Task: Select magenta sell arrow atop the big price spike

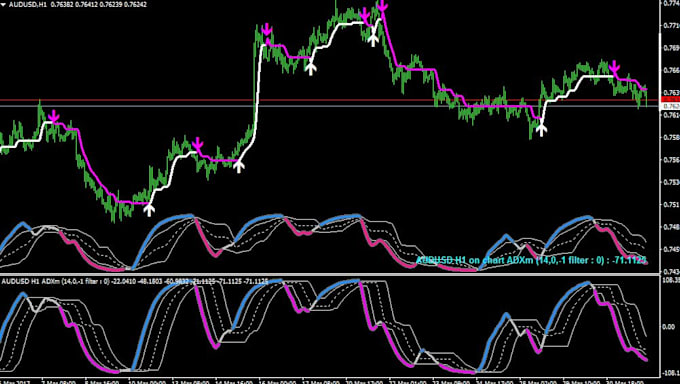Action: [x=267, y=30]
